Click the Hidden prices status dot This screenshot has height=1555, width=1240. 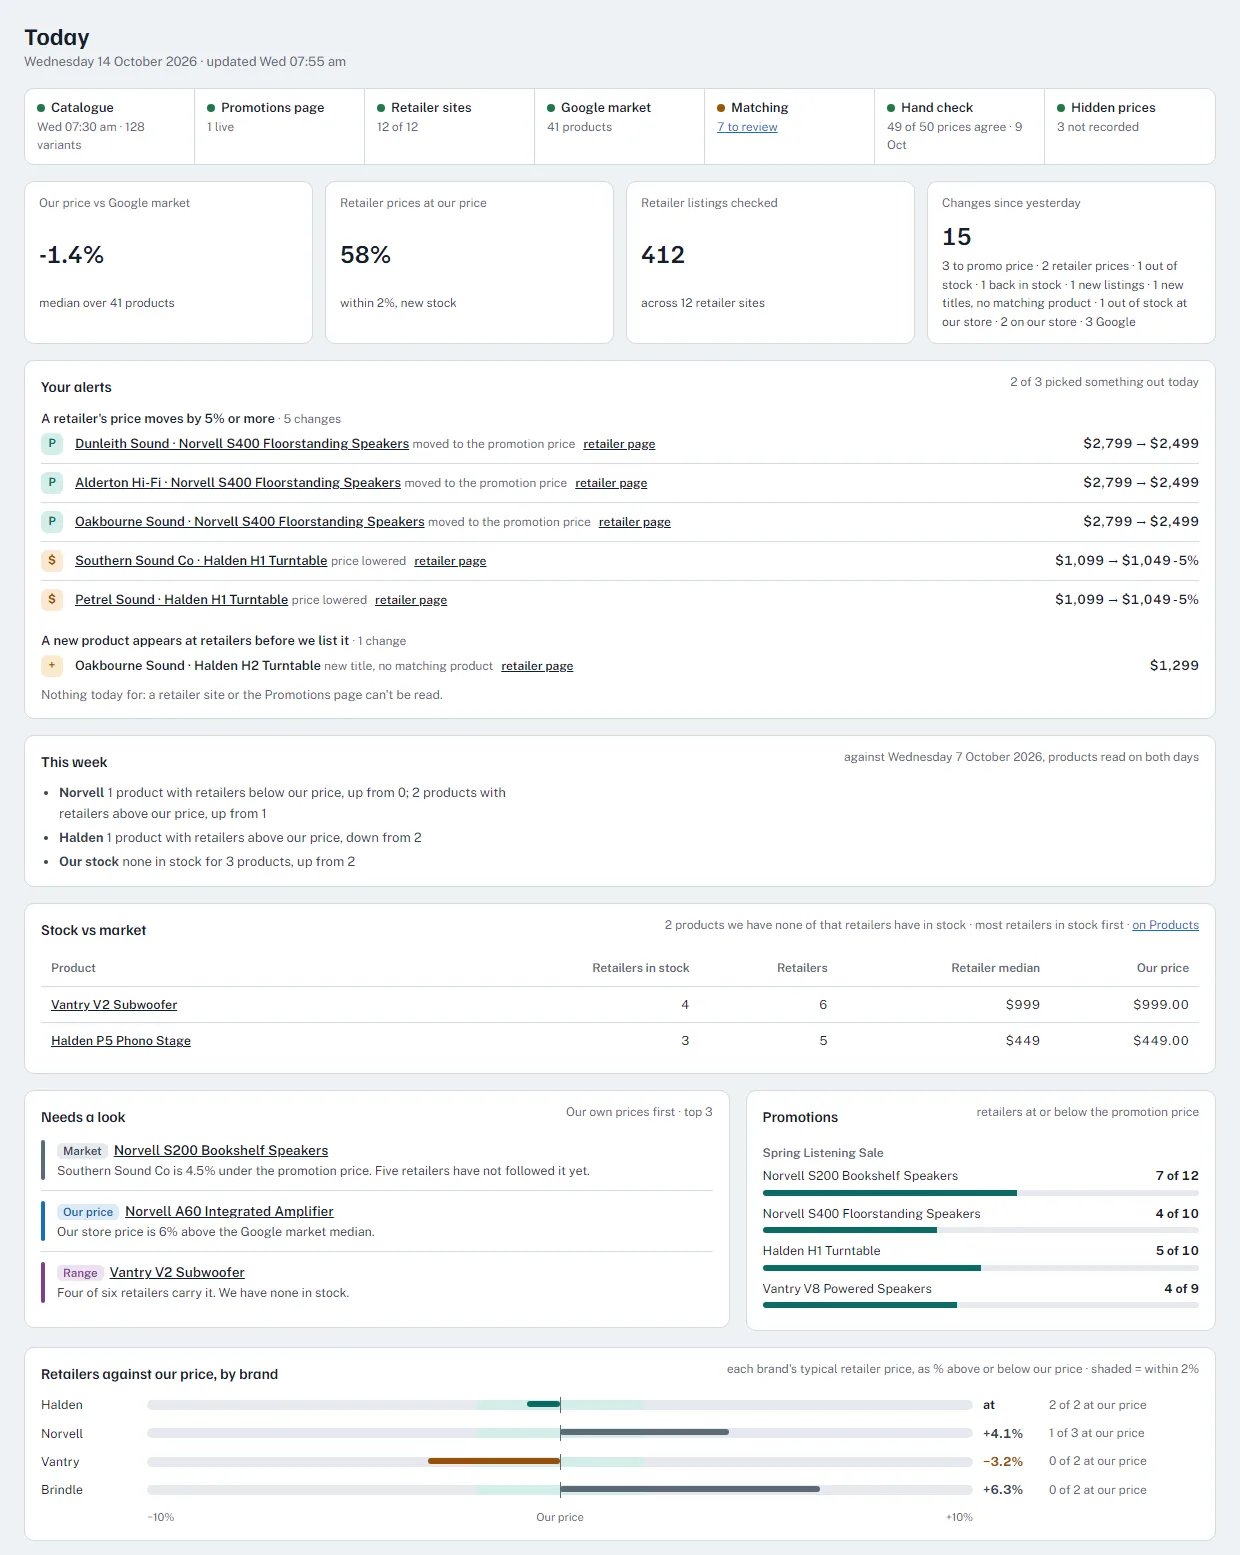(1061, 108)
